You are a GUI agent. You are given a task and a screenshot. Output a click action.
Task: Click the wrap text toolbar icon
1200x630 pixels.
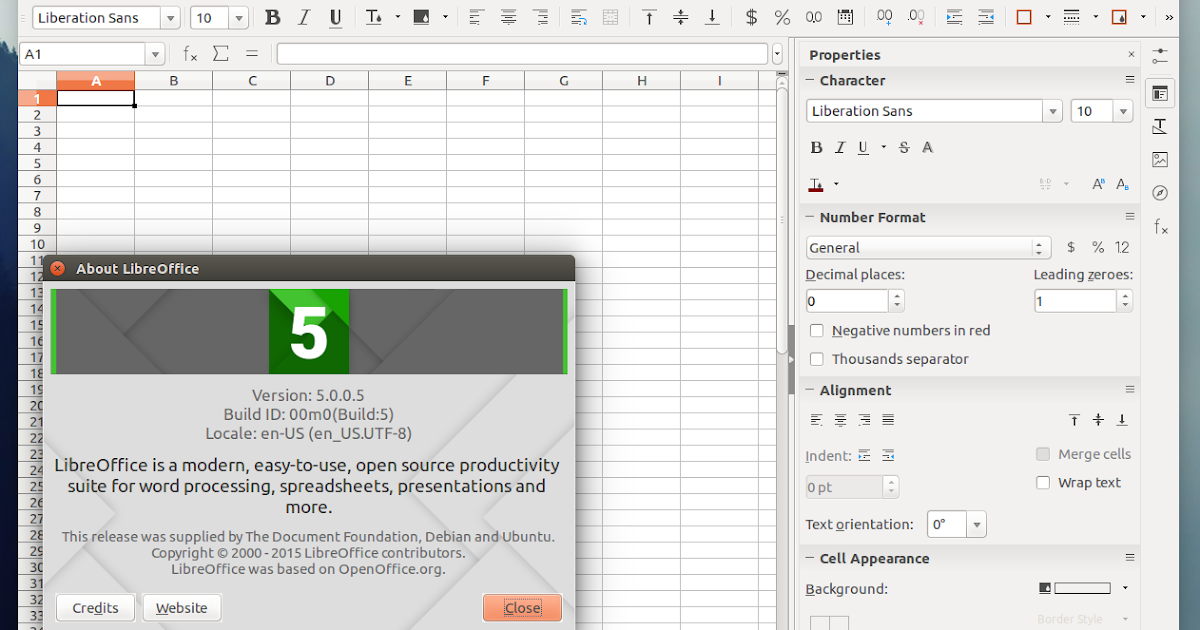pyautogui.click(x=579, y=18)
